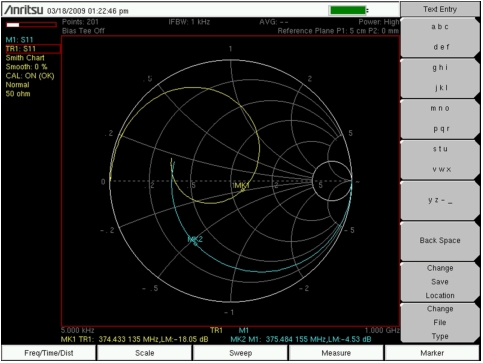Image resolution: width=483 pixels, height=363 pixels.
Task: Click the green battery status indicator
Action: point(348,10)
